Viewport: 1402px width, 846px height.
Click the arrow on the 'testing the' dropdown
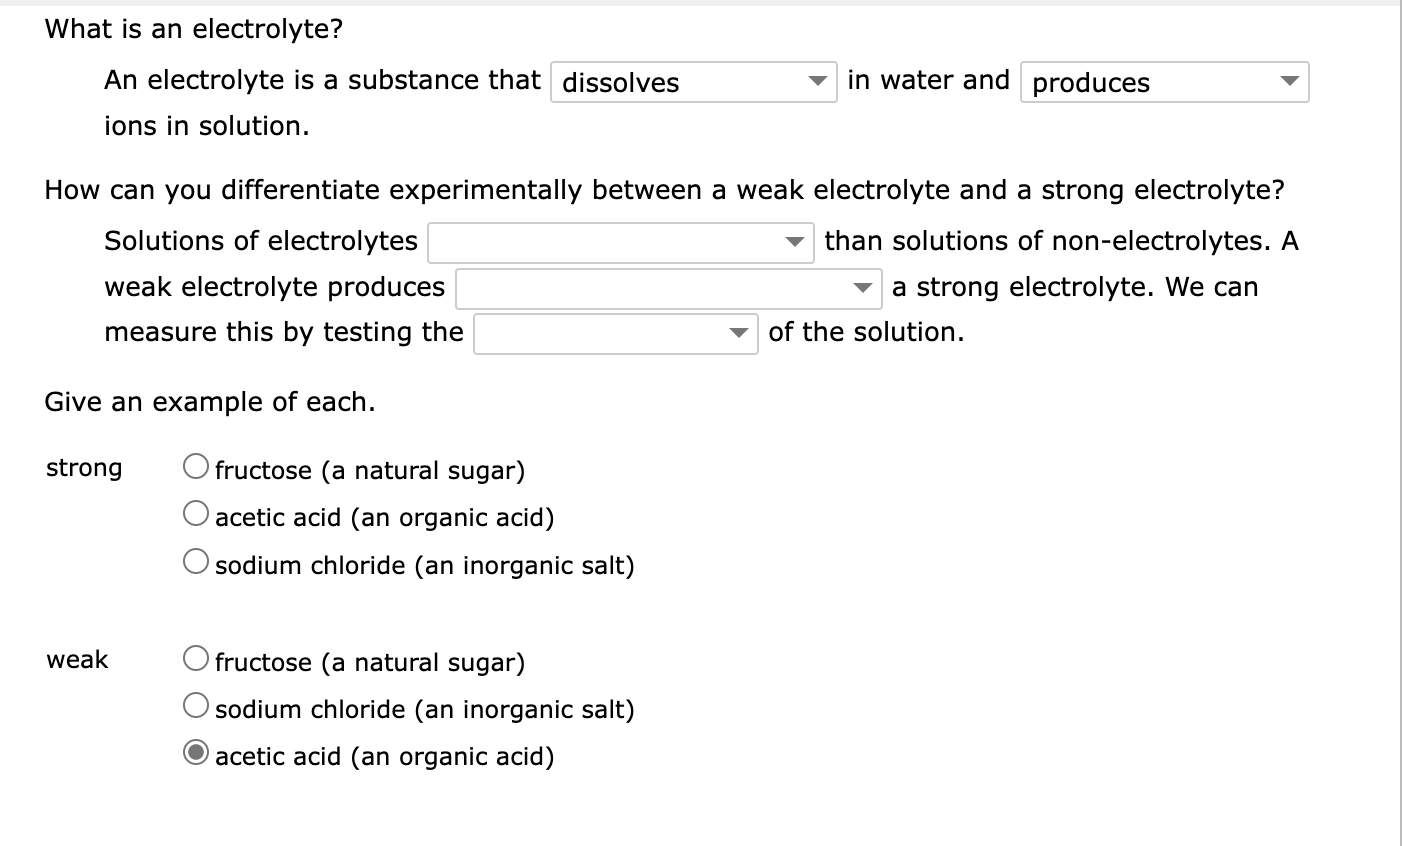point(738,333)
